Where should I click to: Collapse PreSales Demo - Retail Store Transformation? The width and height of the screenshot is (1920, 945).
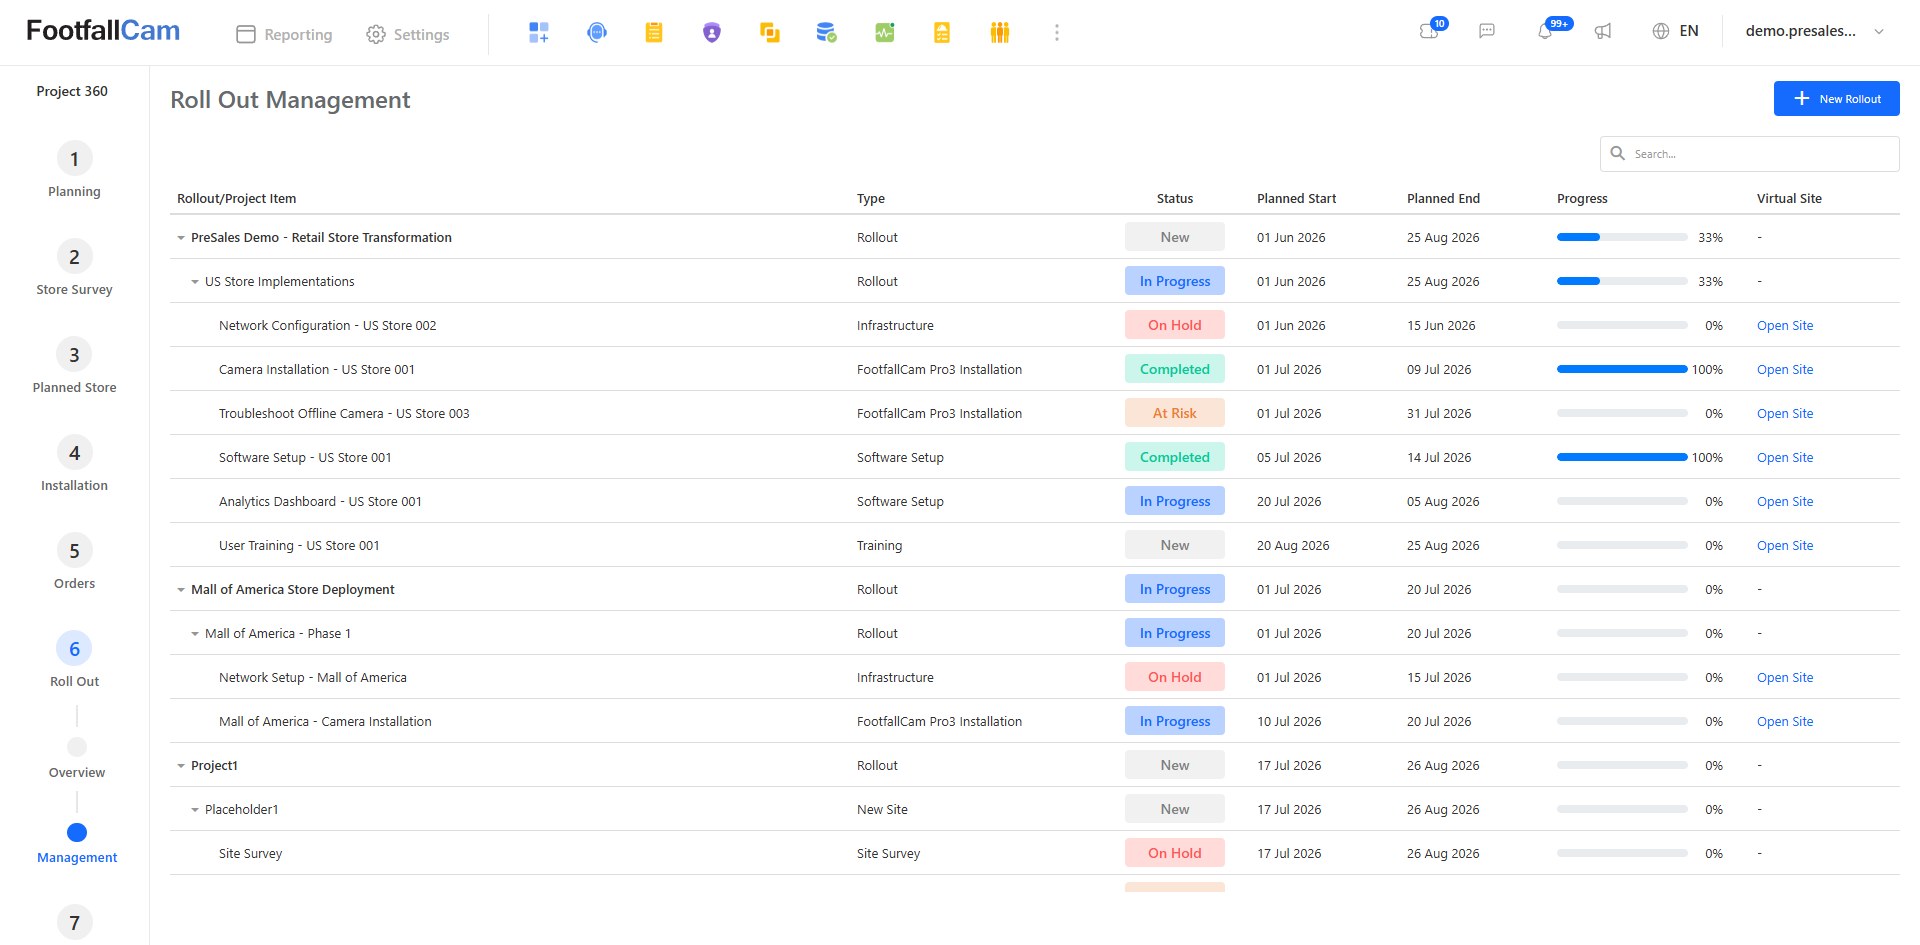(x=181, y=238)
